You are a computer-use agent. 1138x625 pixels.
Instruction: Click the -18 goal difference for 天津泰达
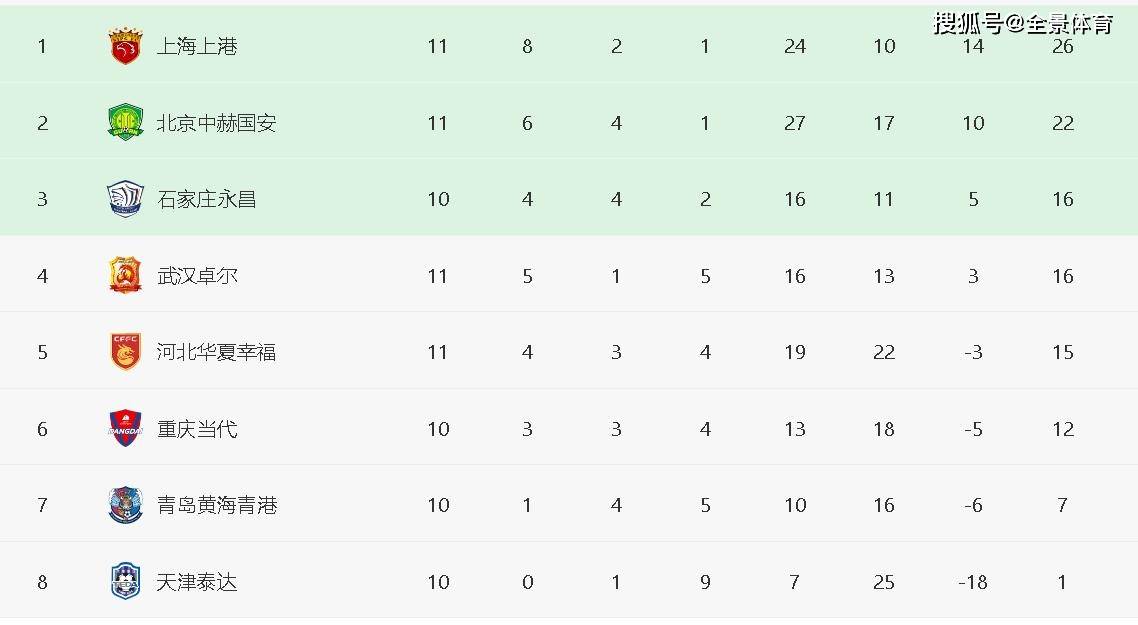973,582
